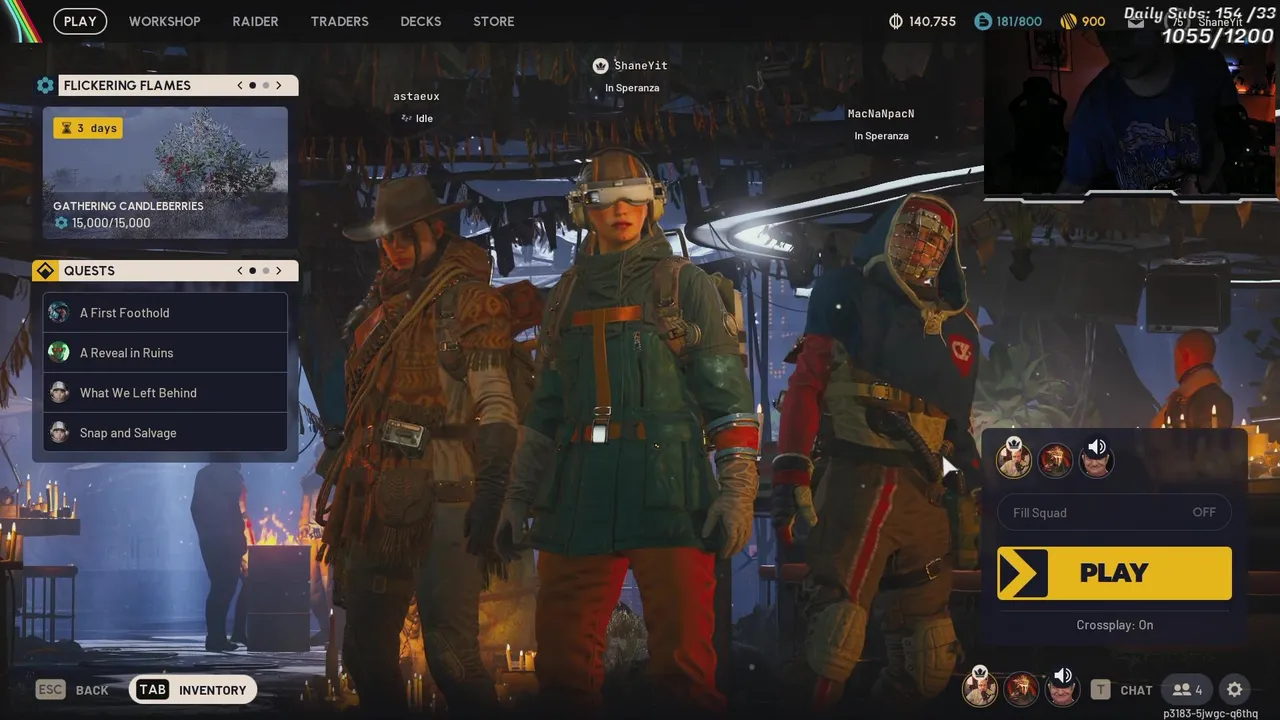Click the What We Left Behind quest icon
The image size is (1280, 720).
coord(59,392)
